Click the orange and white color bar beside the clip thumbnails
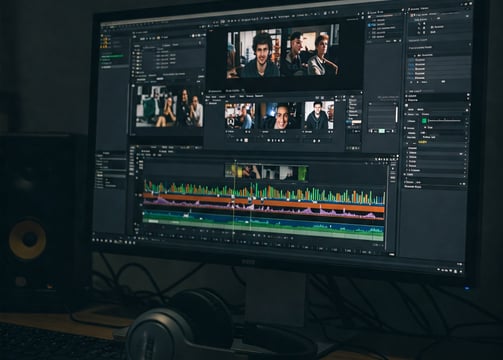Screen dimensions: 503x360 (354, 122)
